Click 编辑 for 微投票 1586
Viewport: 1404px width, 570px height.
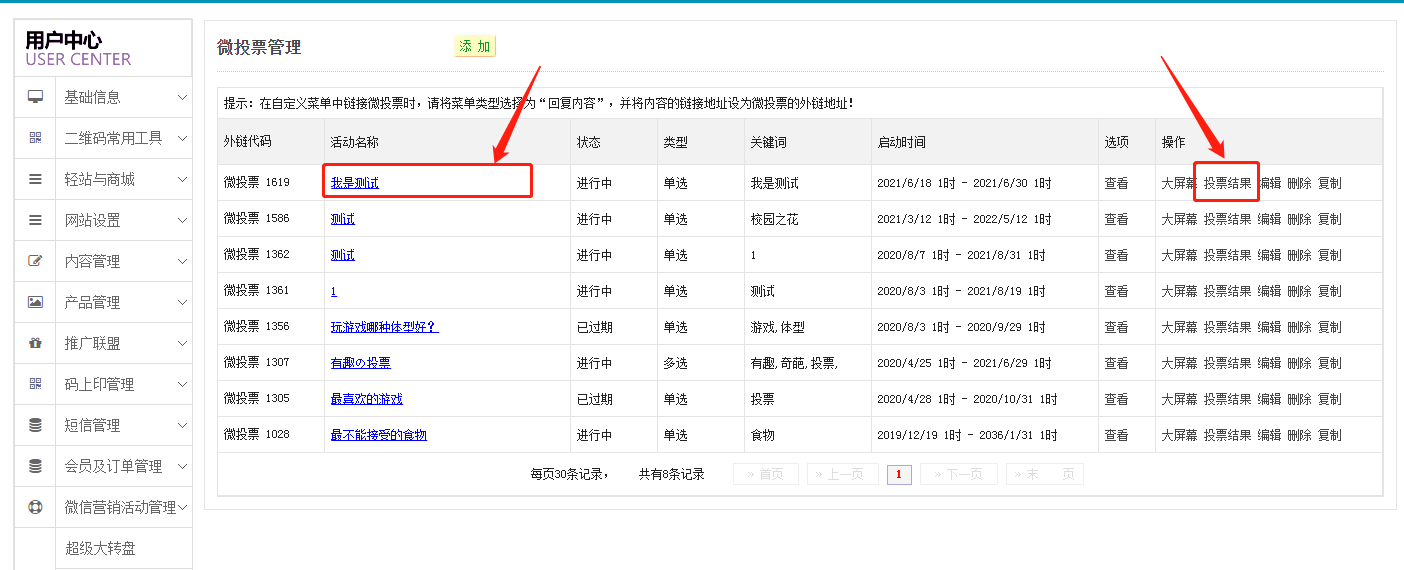pos(1269,219)
